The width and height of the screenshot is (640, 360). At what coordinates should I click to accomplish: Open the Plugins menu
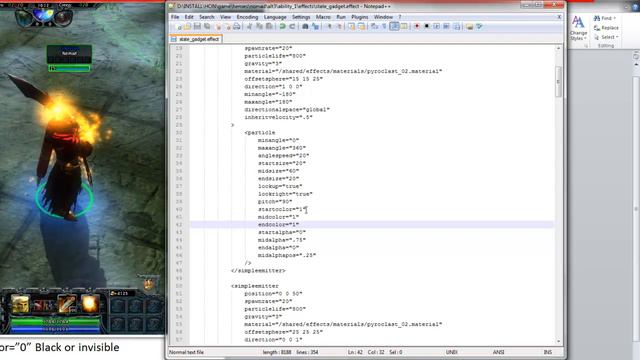(360, 17)
